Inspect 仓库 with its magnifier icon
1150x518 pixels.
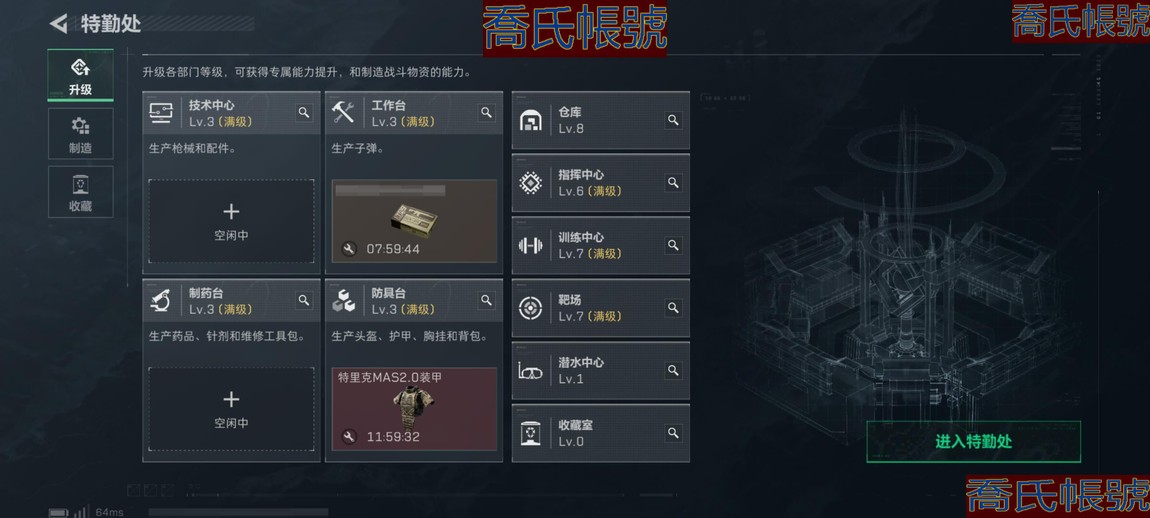point(673,120)
